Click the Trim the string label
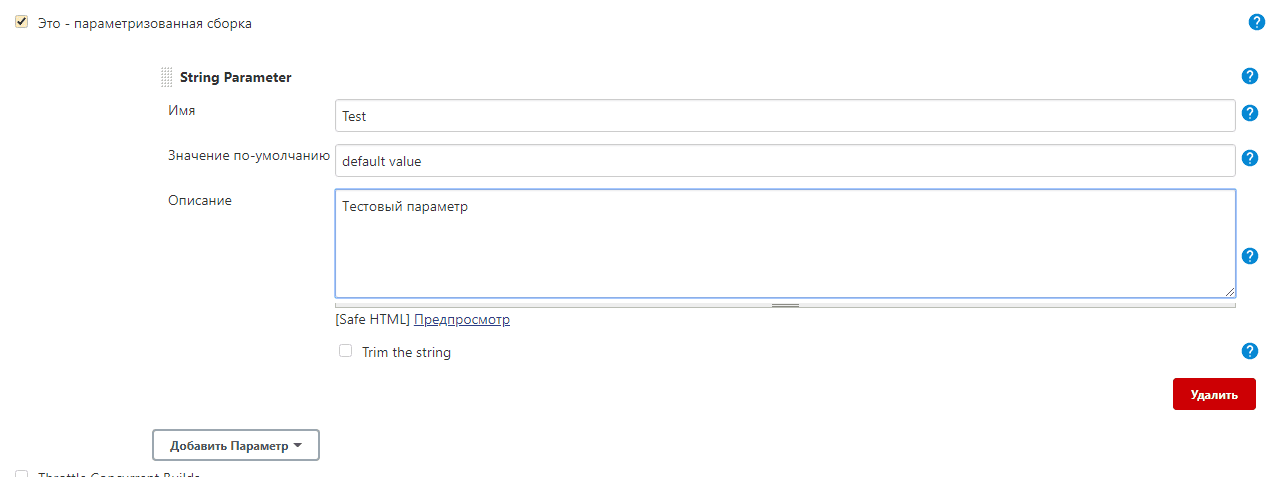The width and height of the screenshot is (1280, 477). point(406,352)
